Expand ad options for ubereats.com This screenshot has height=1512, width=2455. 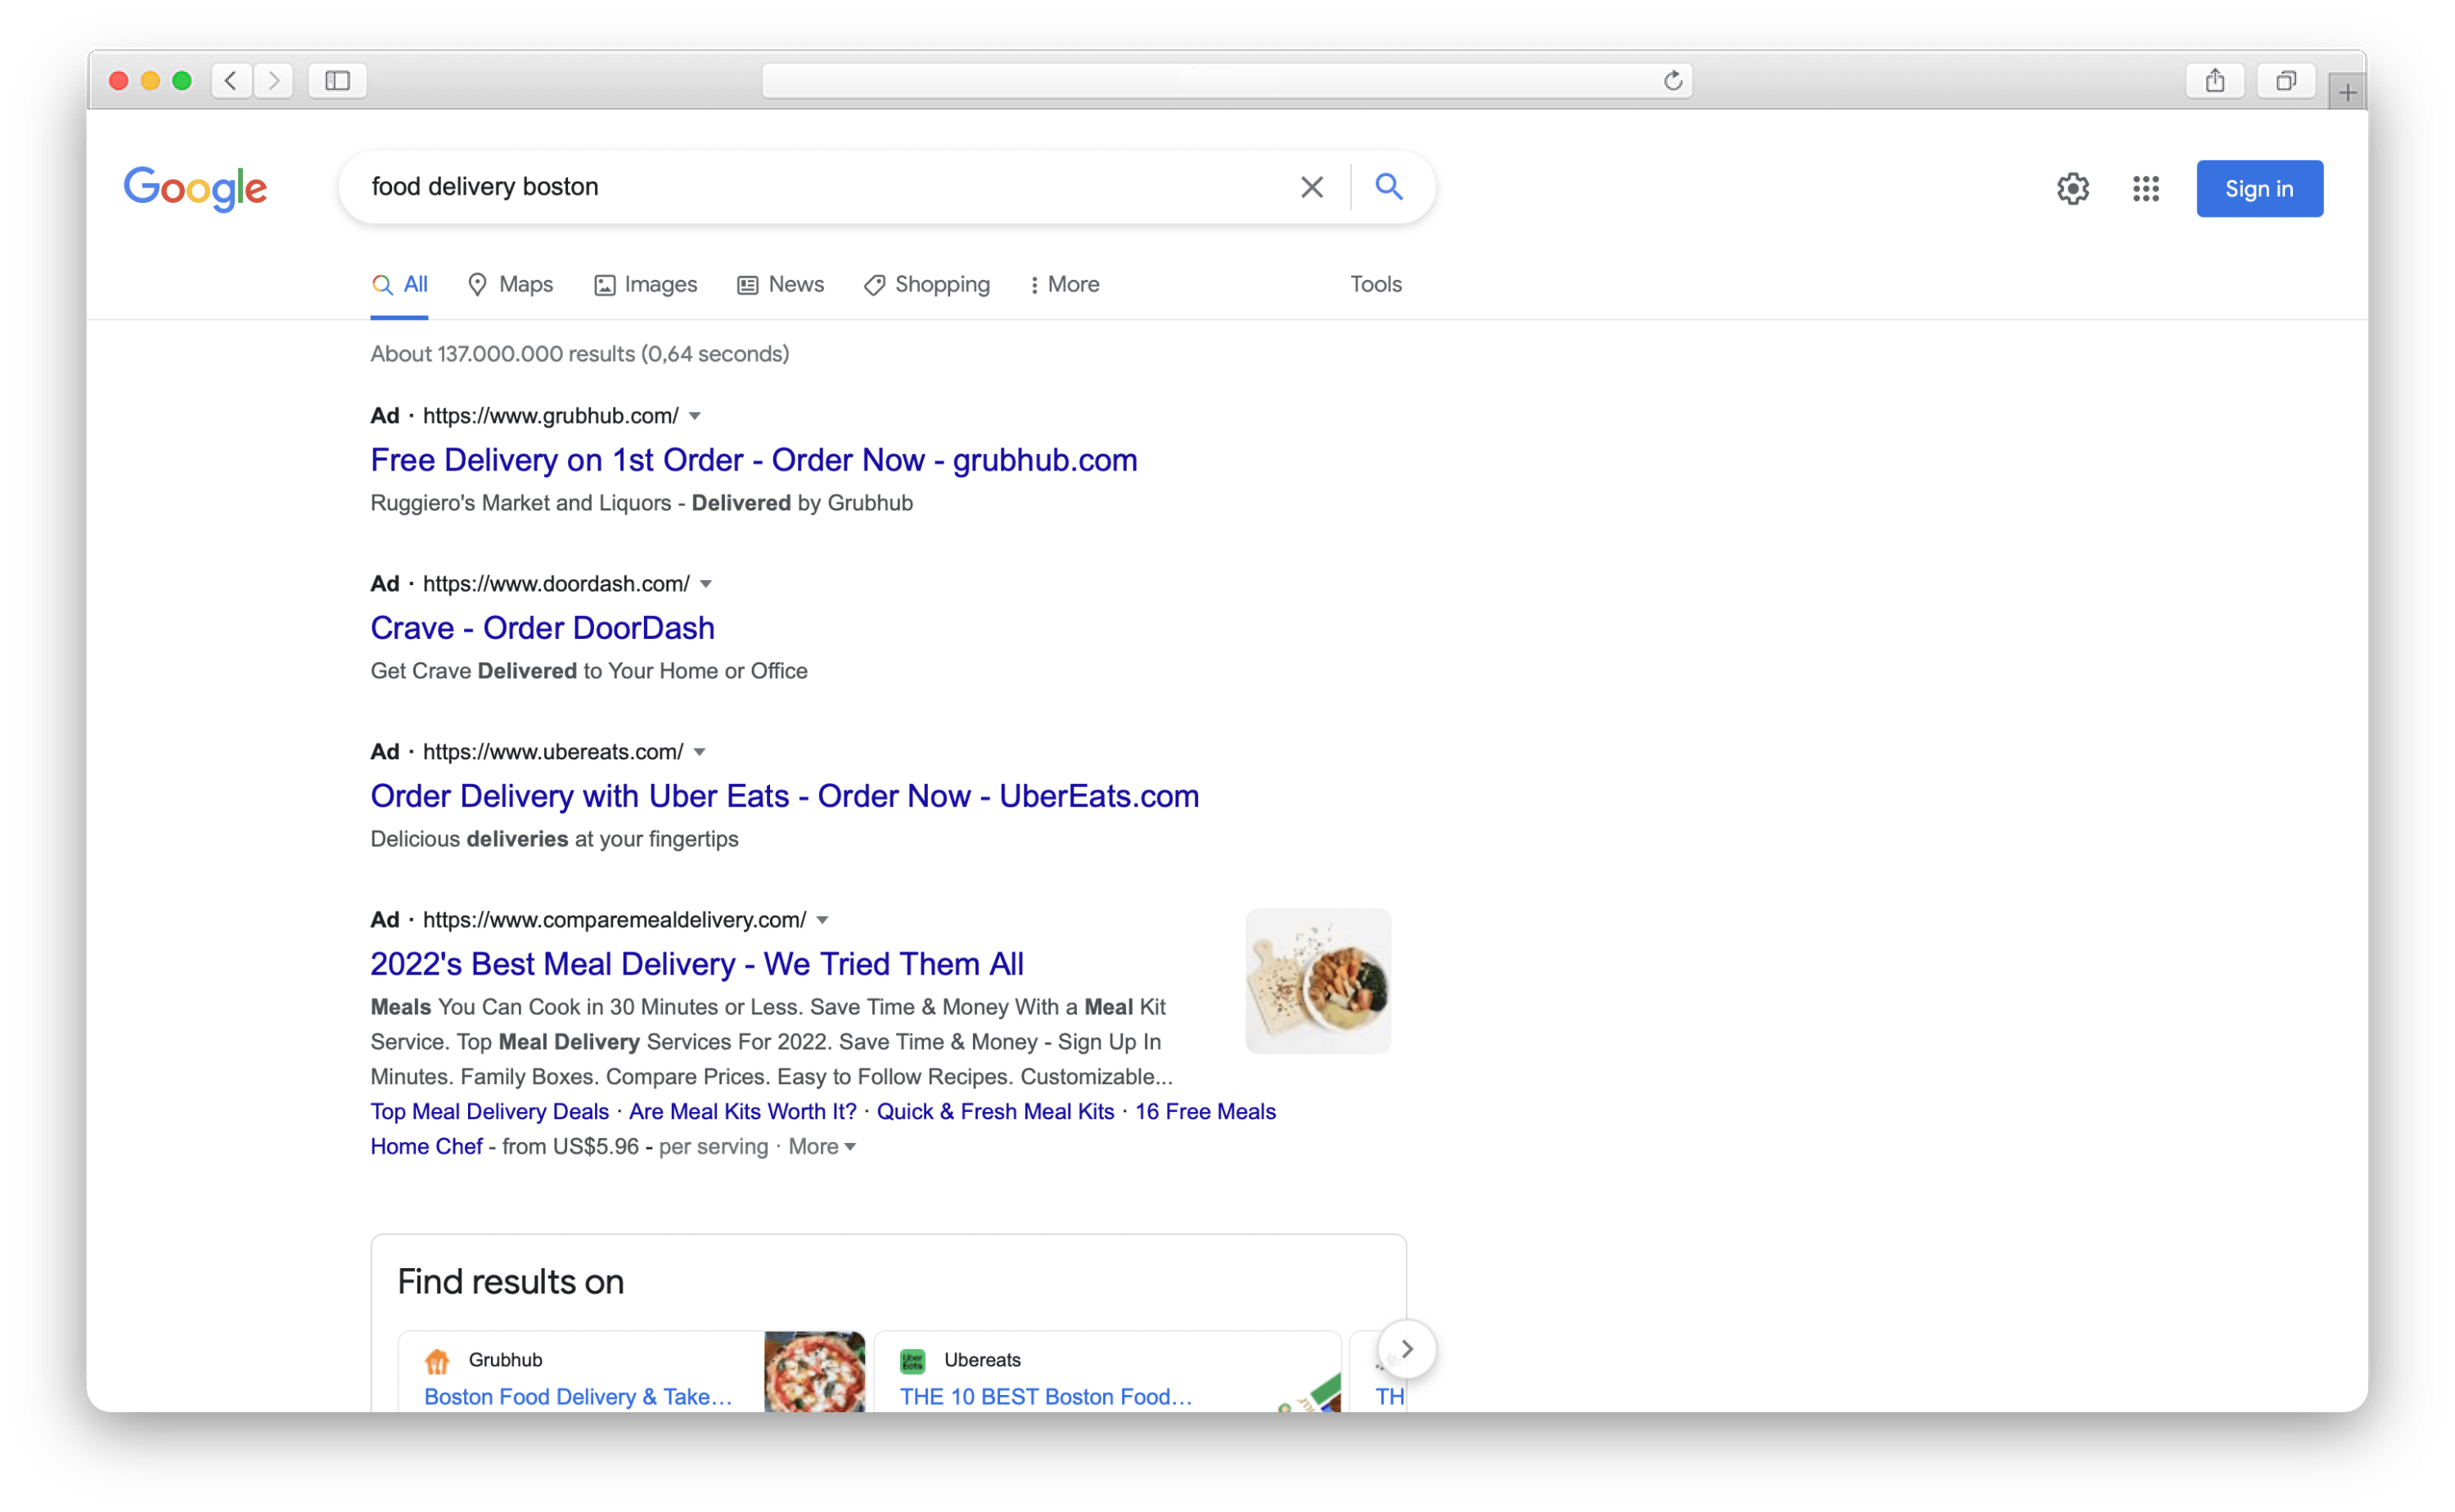pyautogui.click(x=700, y=752)
